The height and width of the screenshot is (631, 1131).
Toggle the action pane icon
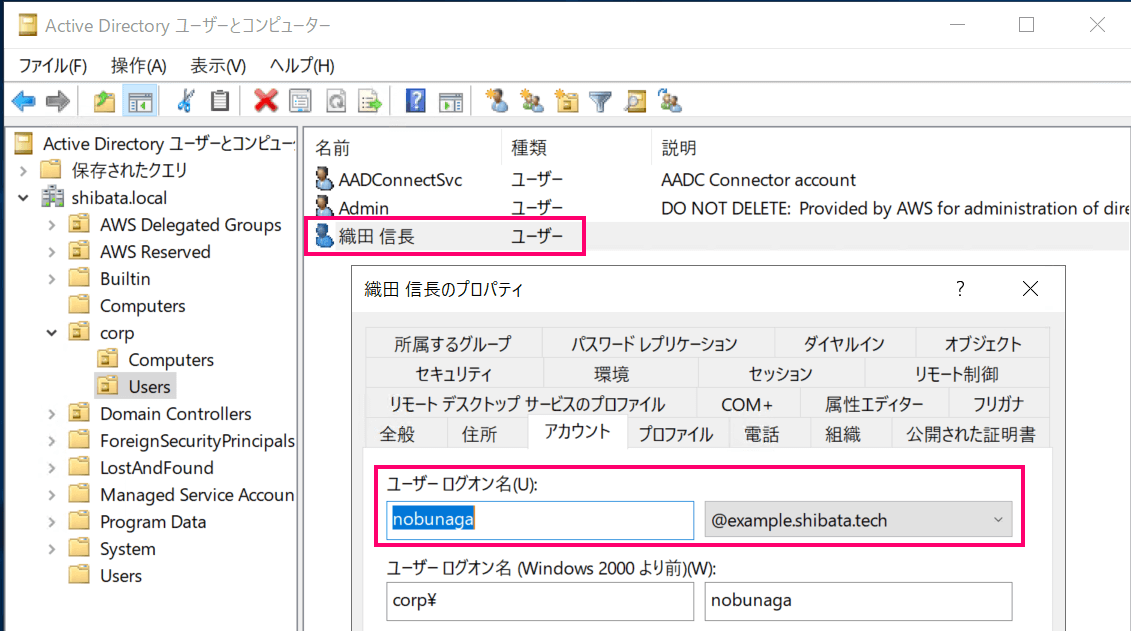(451, 101)
